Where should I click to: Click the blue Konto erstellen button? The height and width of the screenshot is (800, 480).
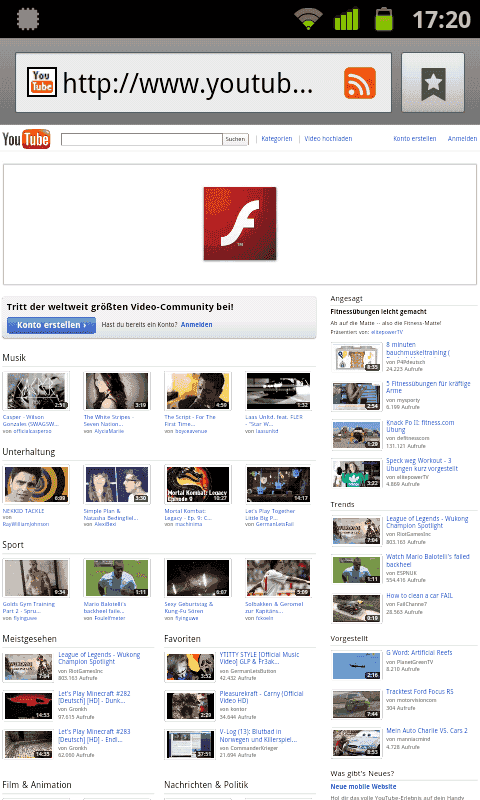pos(52,325)
